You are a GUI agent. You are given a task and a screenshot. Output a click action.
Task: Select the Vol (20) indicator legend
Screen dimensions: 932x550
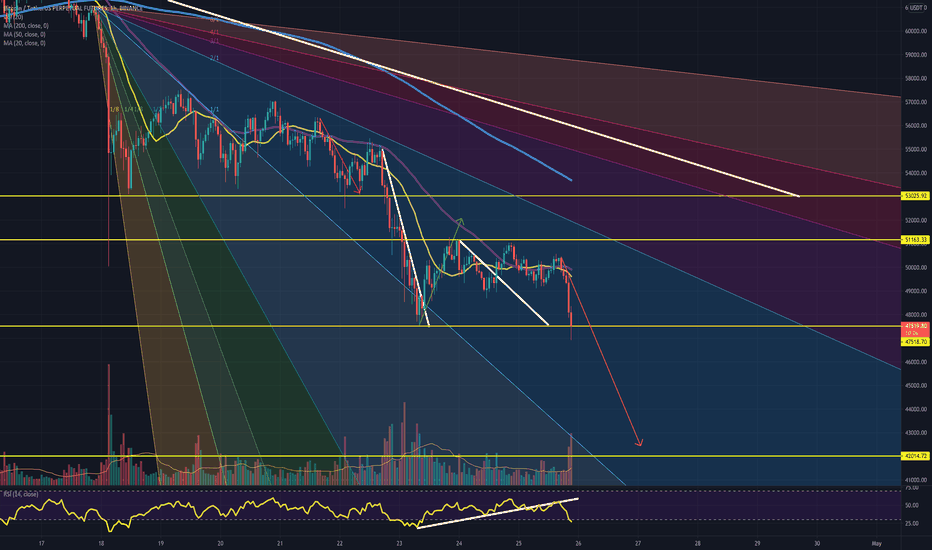[13, 17]
